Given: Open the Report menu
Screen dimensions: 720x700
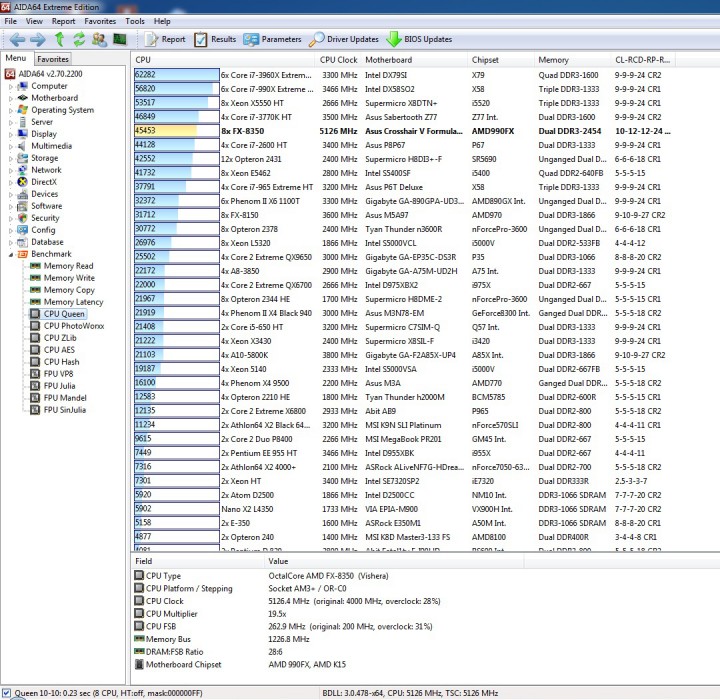Looking at the screenshot, I should point(63,21).
